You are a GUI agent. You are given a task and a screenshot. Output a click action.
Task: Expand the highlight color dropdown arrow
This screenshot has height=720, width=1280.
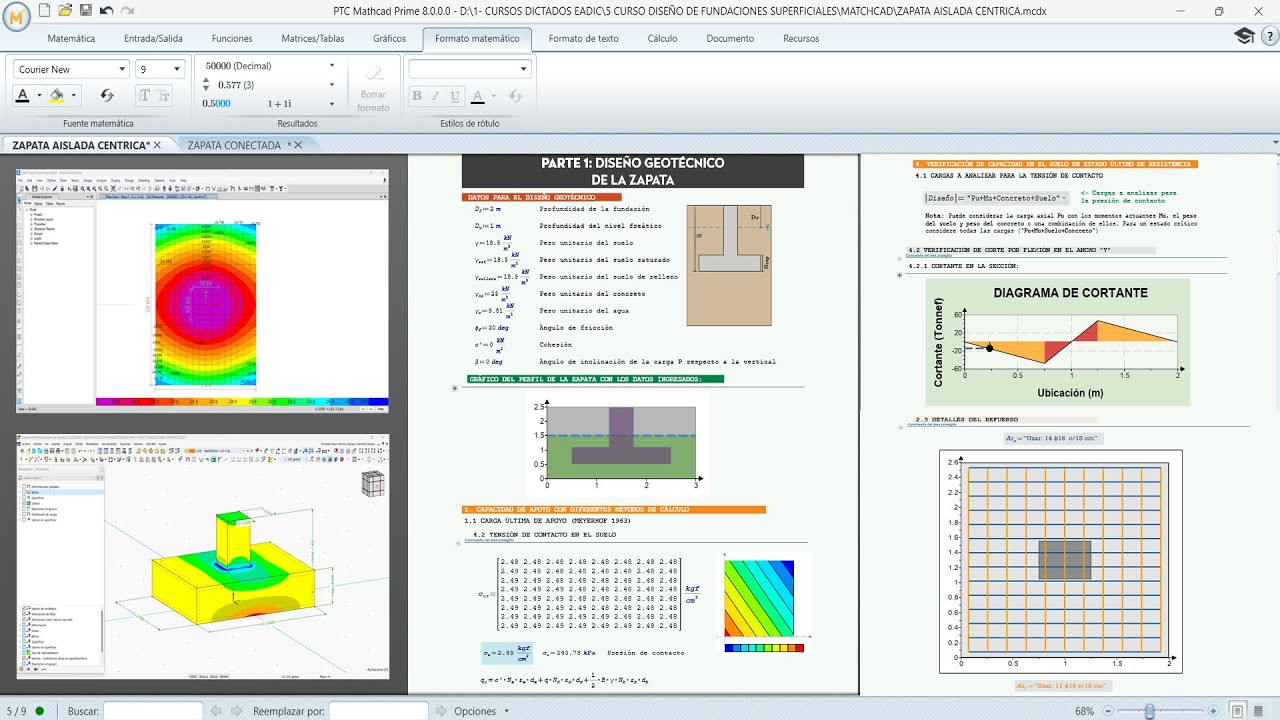tap(73, 96)
